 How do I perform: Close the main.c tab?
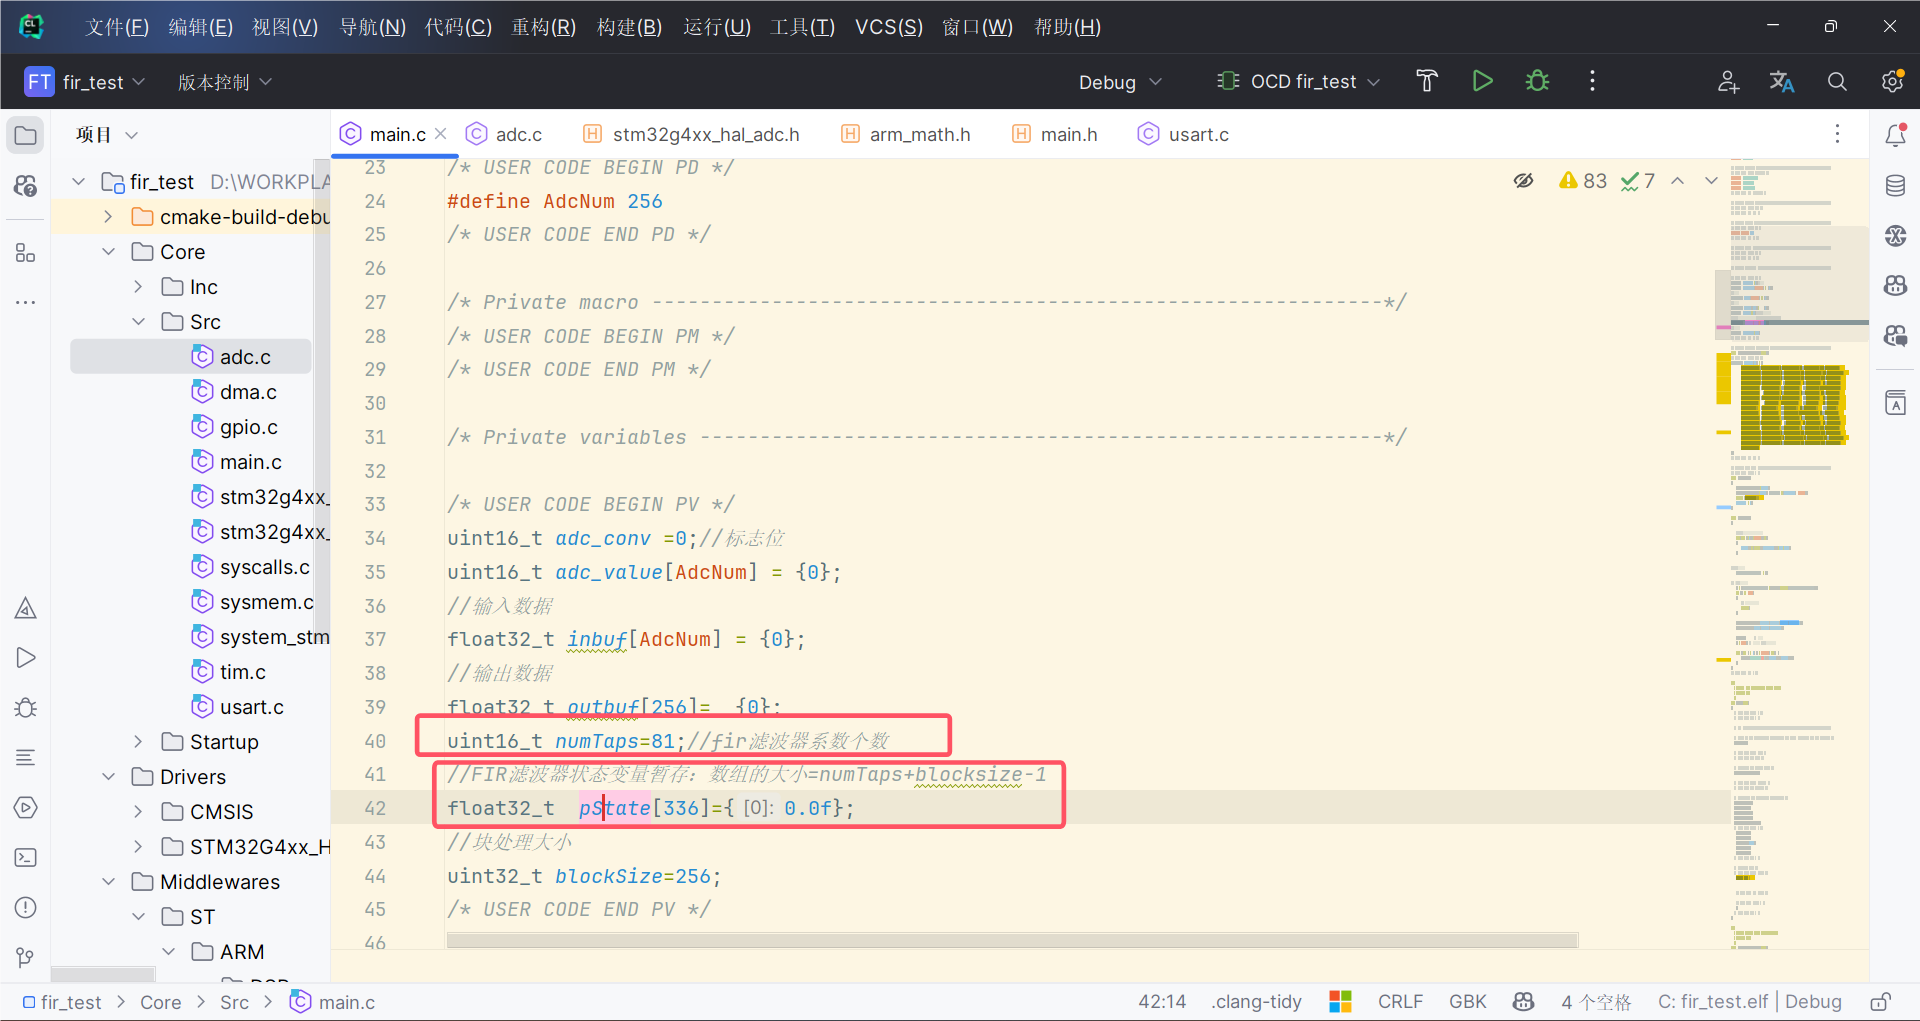coord(441,134)
